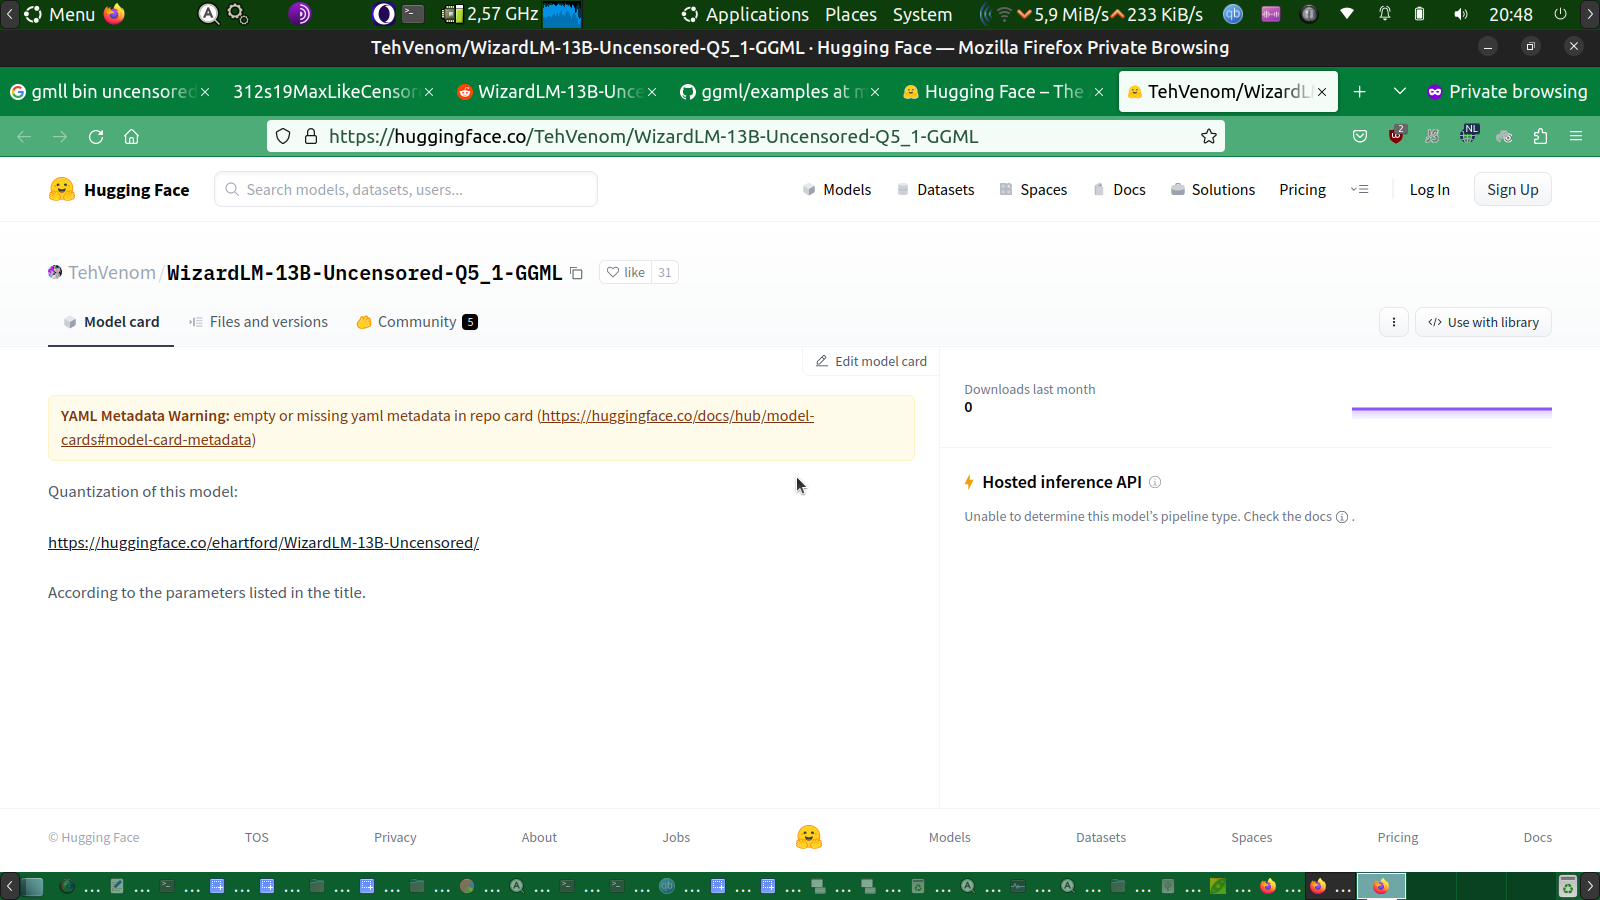Open the Files and versions tab

258,322
